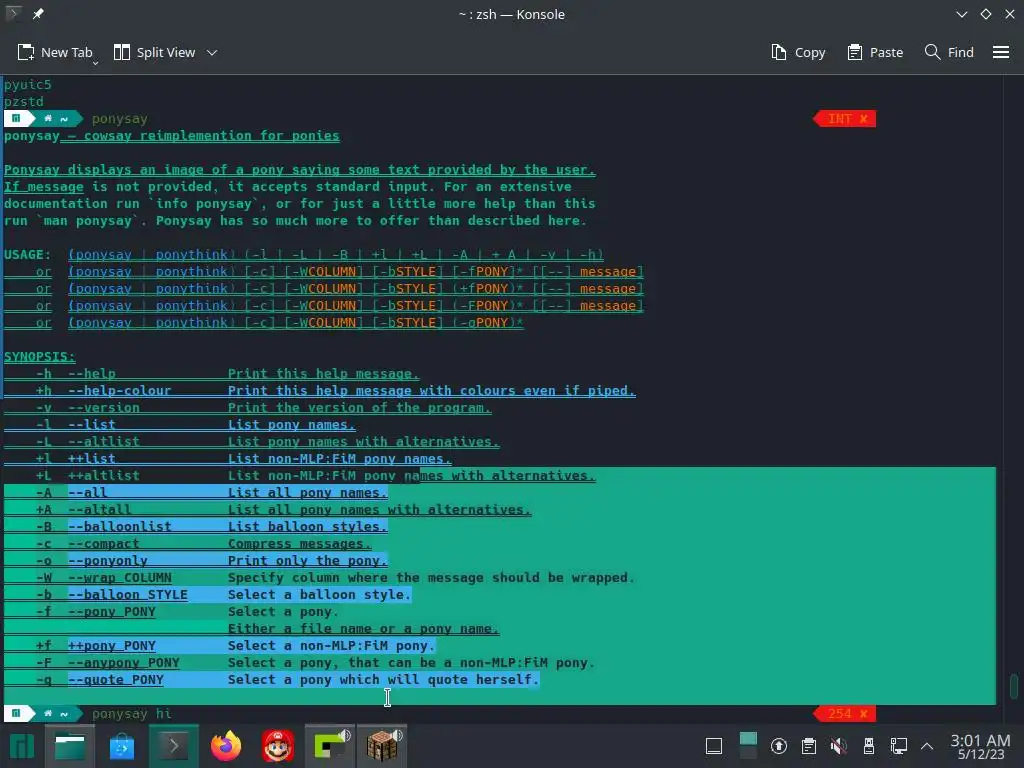Click the 'ponysay' command at first prompt
Image resolution: width=1024 pixels, height=768 pixels.
tap(120, 119)
